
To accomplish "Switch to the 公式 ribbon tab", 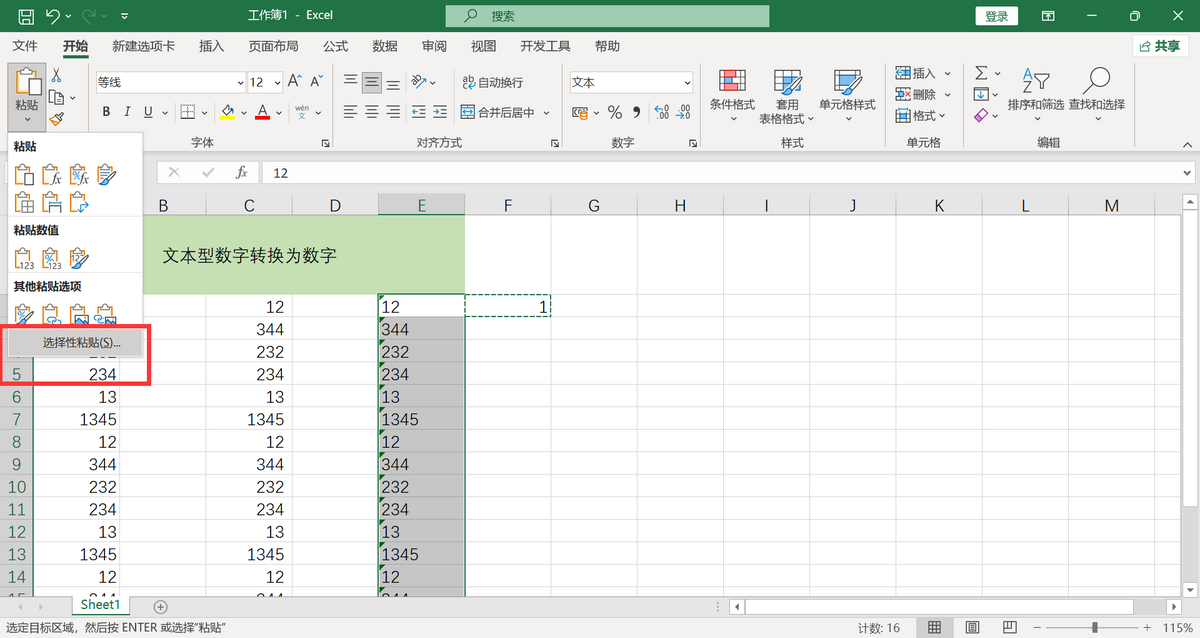I will 335,46.
